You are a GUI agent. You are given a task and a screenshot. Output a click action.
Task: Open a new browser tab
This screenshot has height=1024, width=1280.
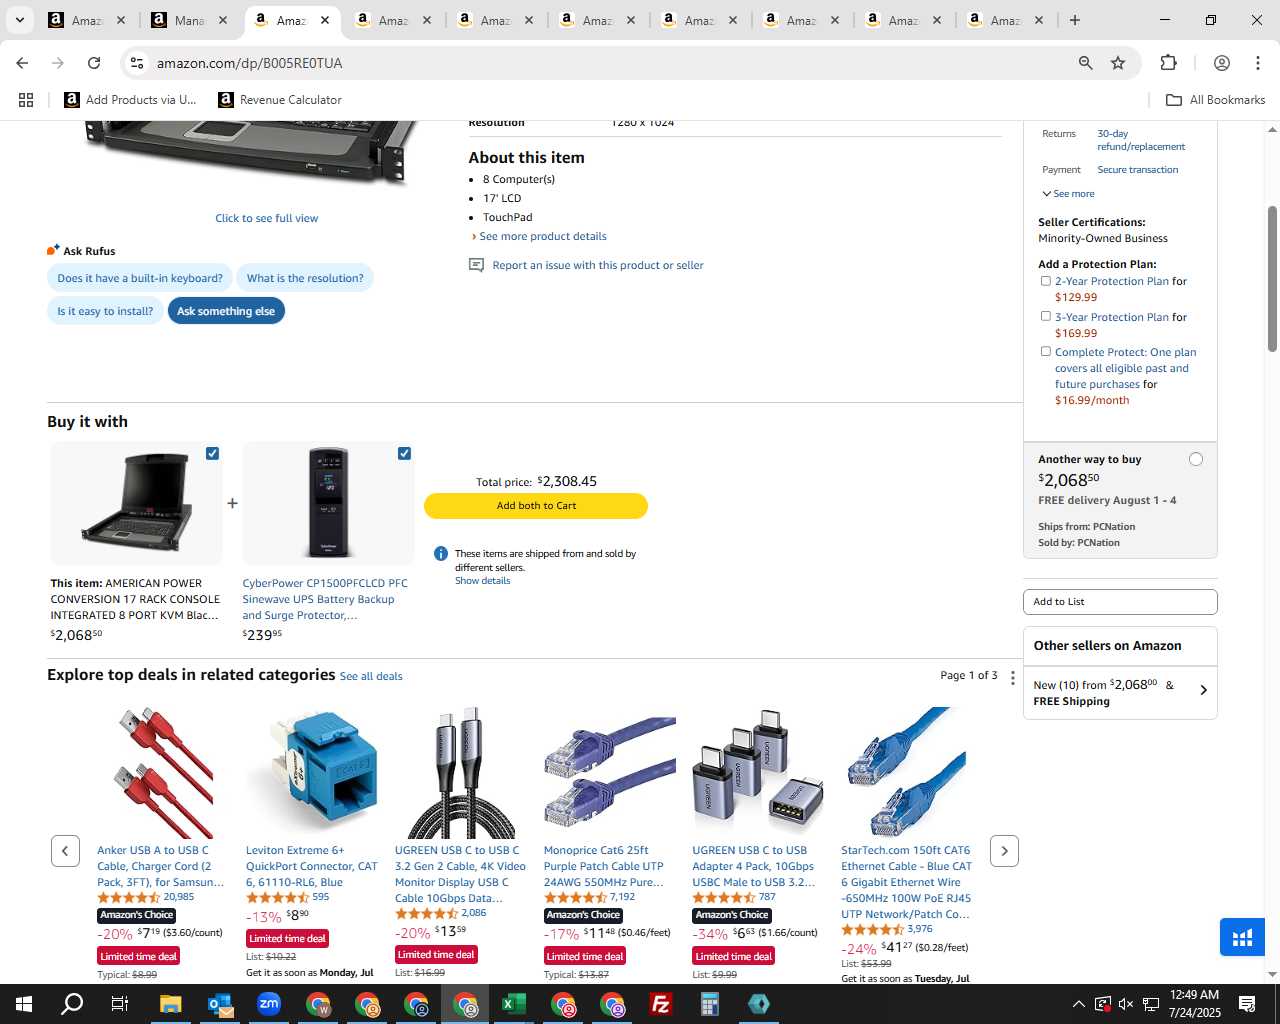coord(1074,20)
